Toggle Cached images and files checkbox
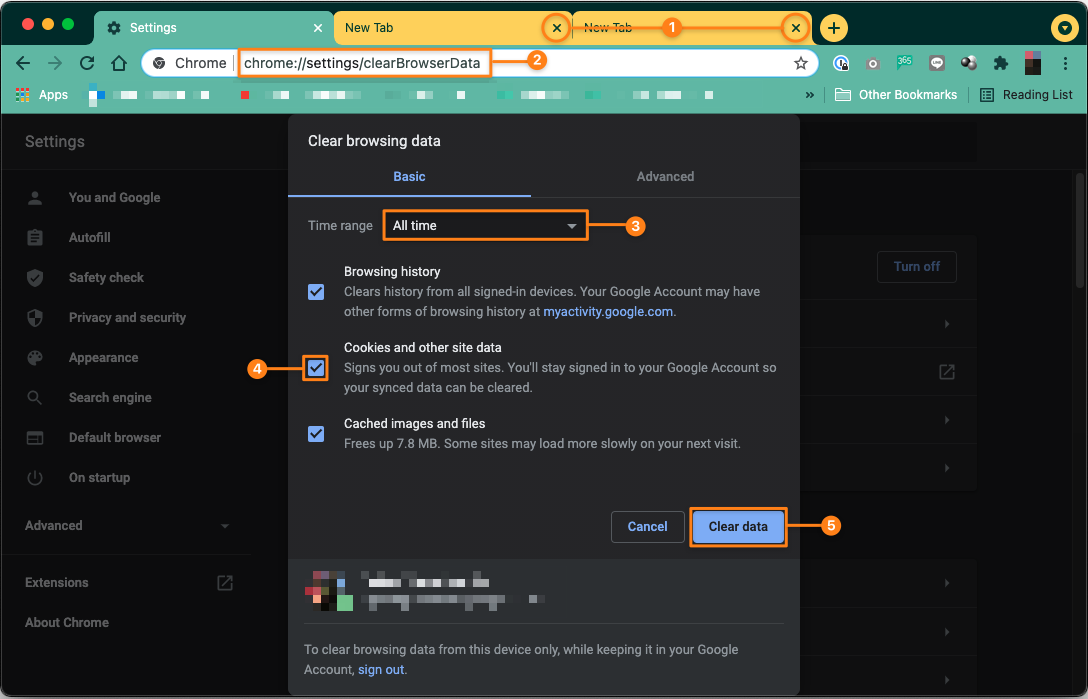 tap(316, 434)
